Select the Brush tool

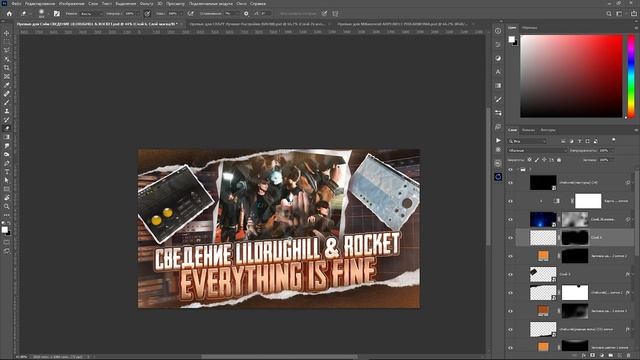(7, 102)
